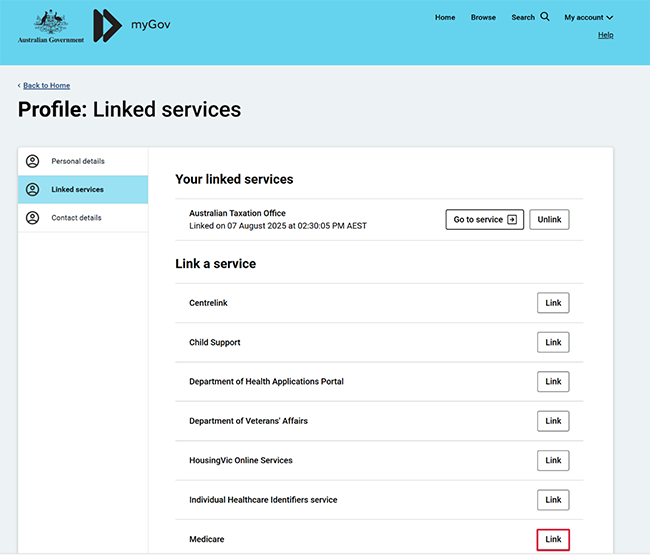Viewport: 650px width, 555px height.
Task: Link Individual Healthcare Identifiers service
Action: [x=553, y=499]
